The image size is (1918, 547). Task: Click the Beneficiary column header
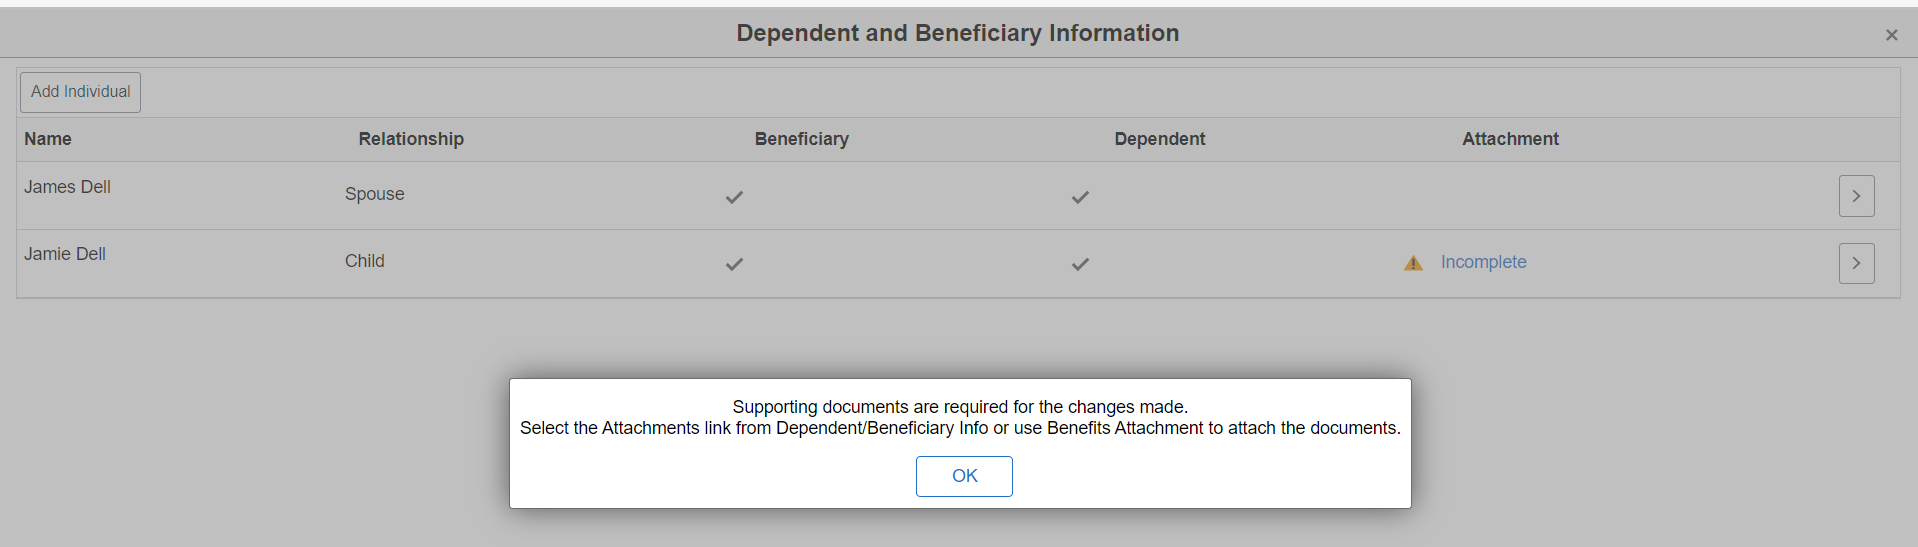[801, 139]
